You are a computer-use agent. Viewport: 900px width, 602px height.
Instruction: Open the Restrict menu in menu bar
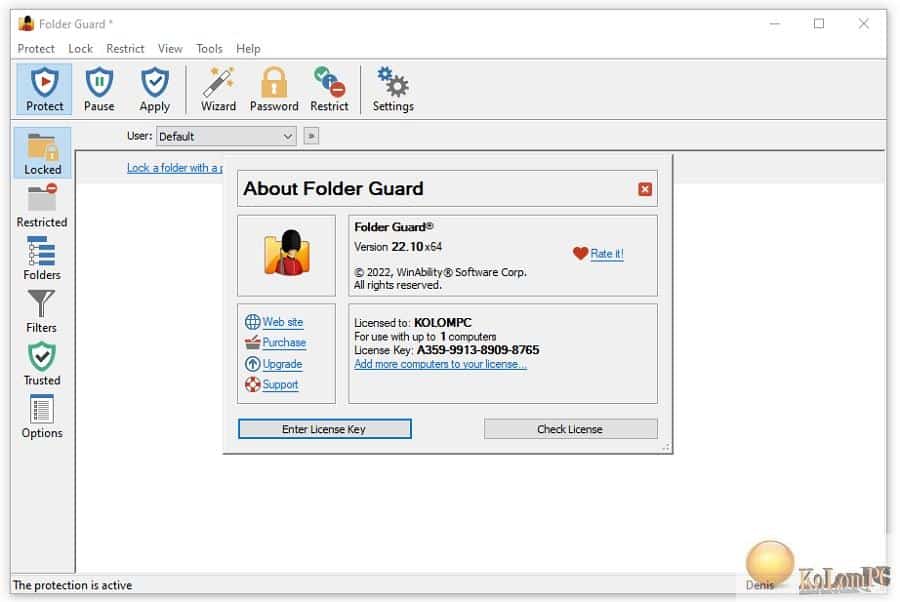click(x=125, y=49)
